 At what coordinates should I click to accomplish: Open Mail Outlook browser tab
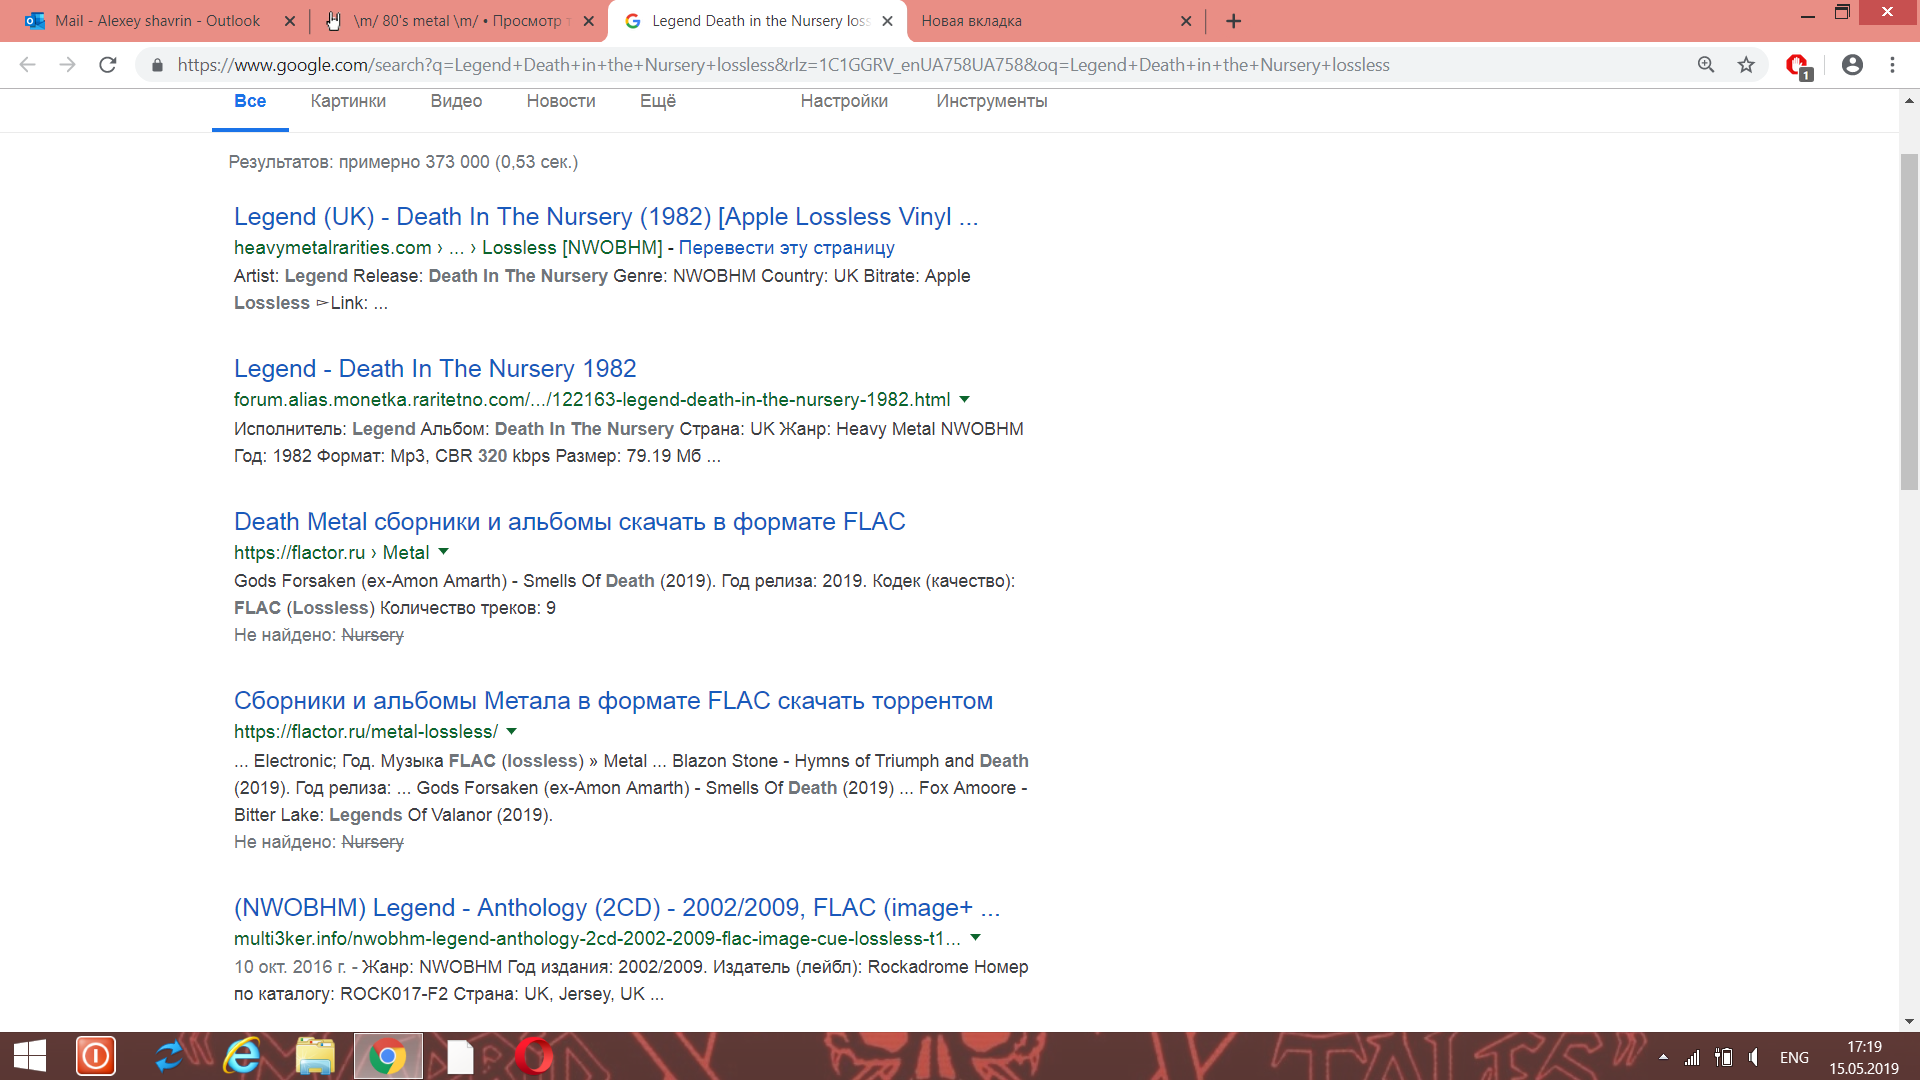pos(158,21)
